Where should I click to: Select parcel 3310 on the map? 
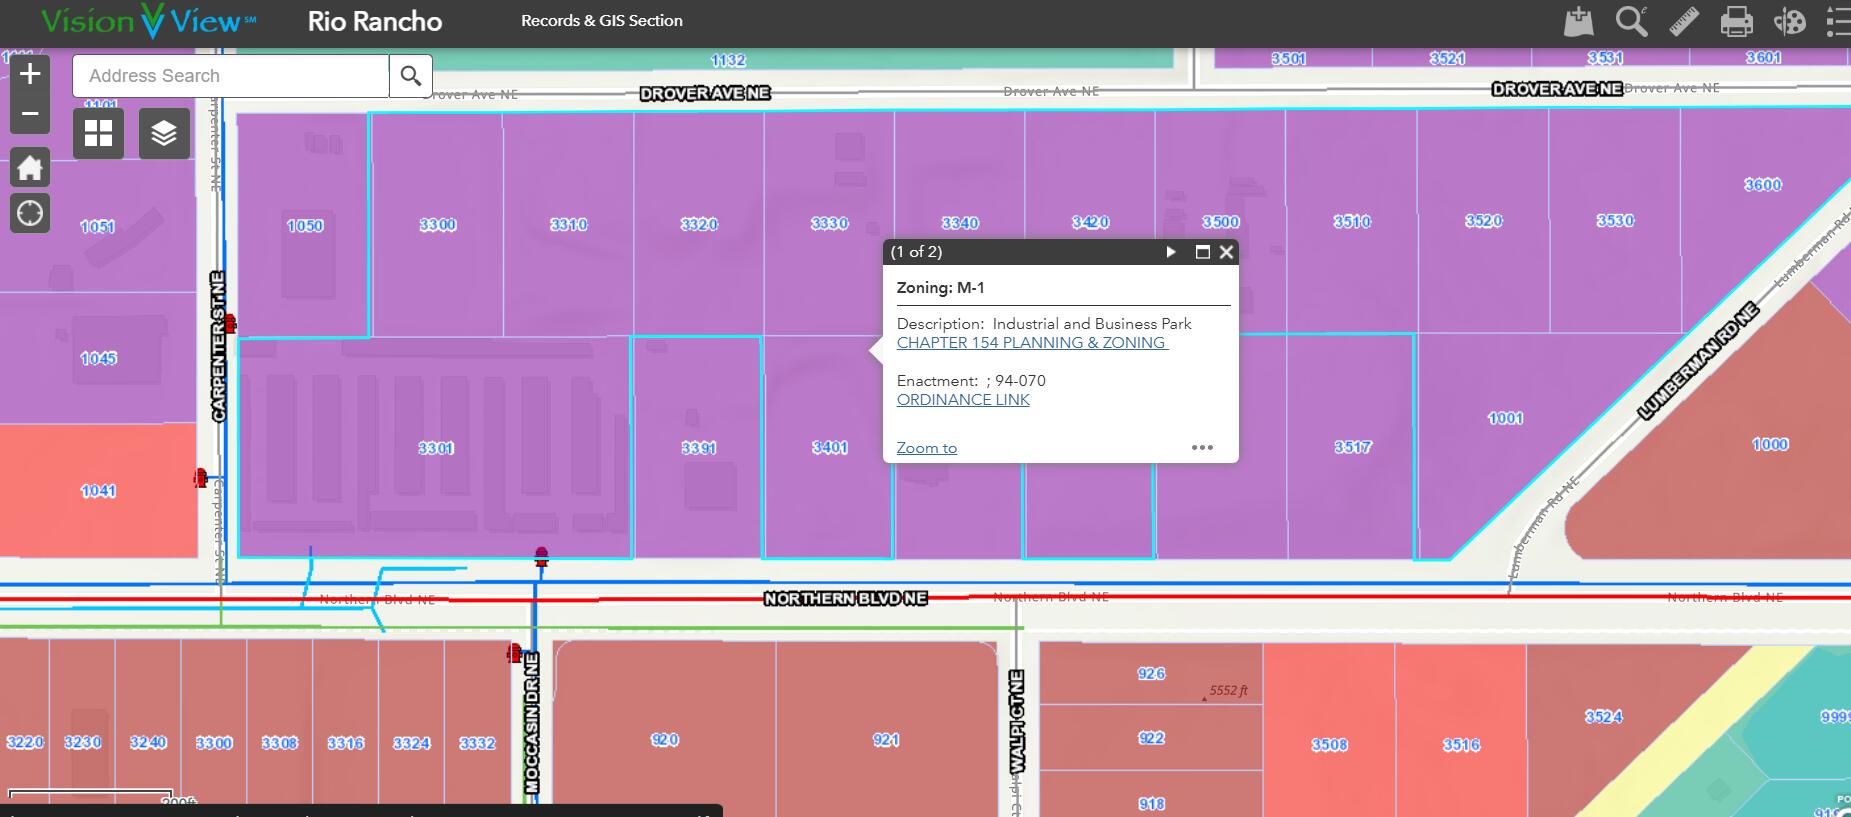point(568,225)
